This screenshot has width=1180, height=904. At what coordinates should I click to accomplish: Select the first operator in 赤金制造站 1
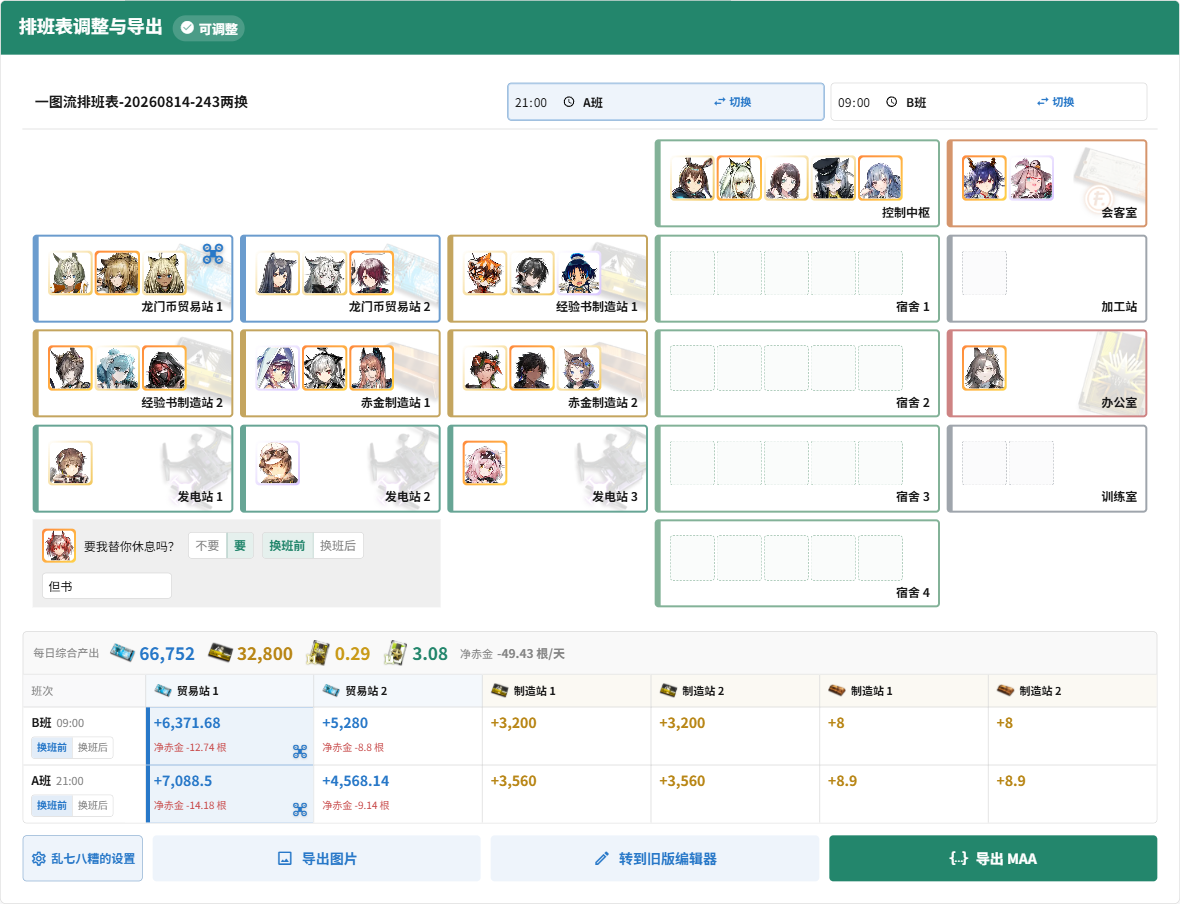click(x=278, y=368)
